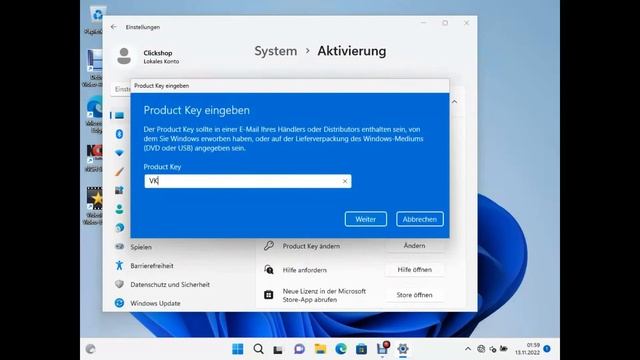Screen dimensions: 640x360
Task: Open Time and Language globe icon
Action: pos(119,228)
